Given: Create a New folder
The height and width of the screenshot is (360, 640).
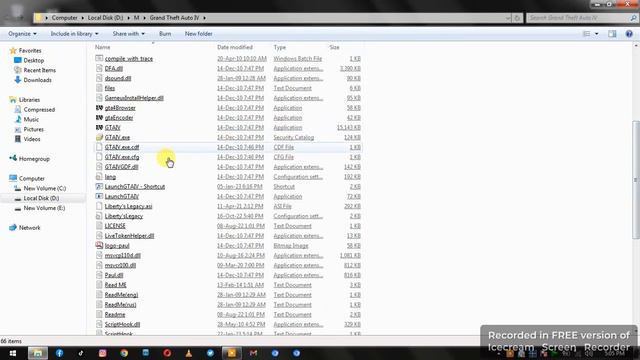Looking at the screenshot, I should (198, 34).
